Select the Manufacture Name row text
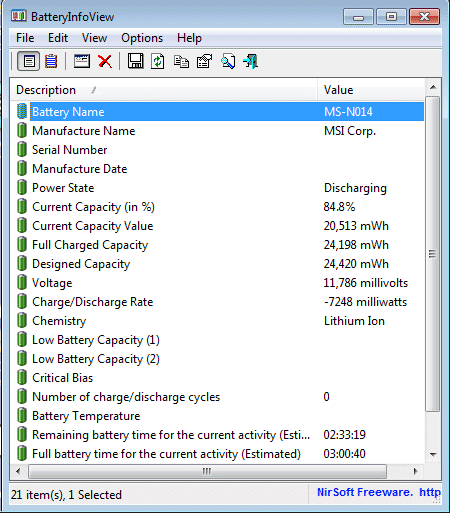The height and width of the screenshot is (513, 450). [x=83, y=131]
